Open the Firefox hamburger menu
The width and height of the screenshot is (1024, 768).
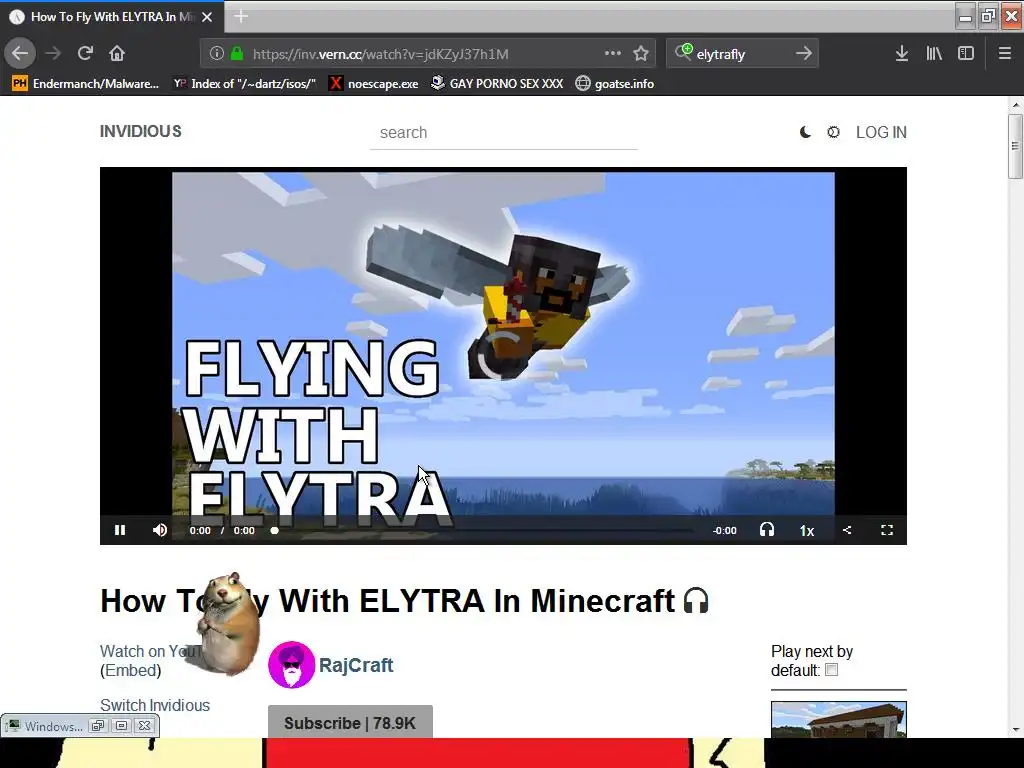click(x=1005, y=54)
